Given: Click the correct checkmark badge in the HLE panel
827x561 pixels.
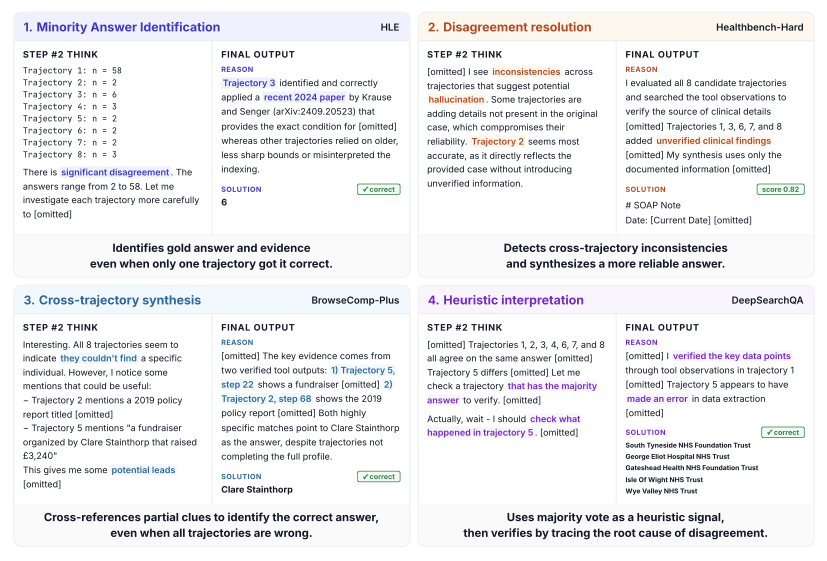Looking at the screenshot, I should click(377, 189).
